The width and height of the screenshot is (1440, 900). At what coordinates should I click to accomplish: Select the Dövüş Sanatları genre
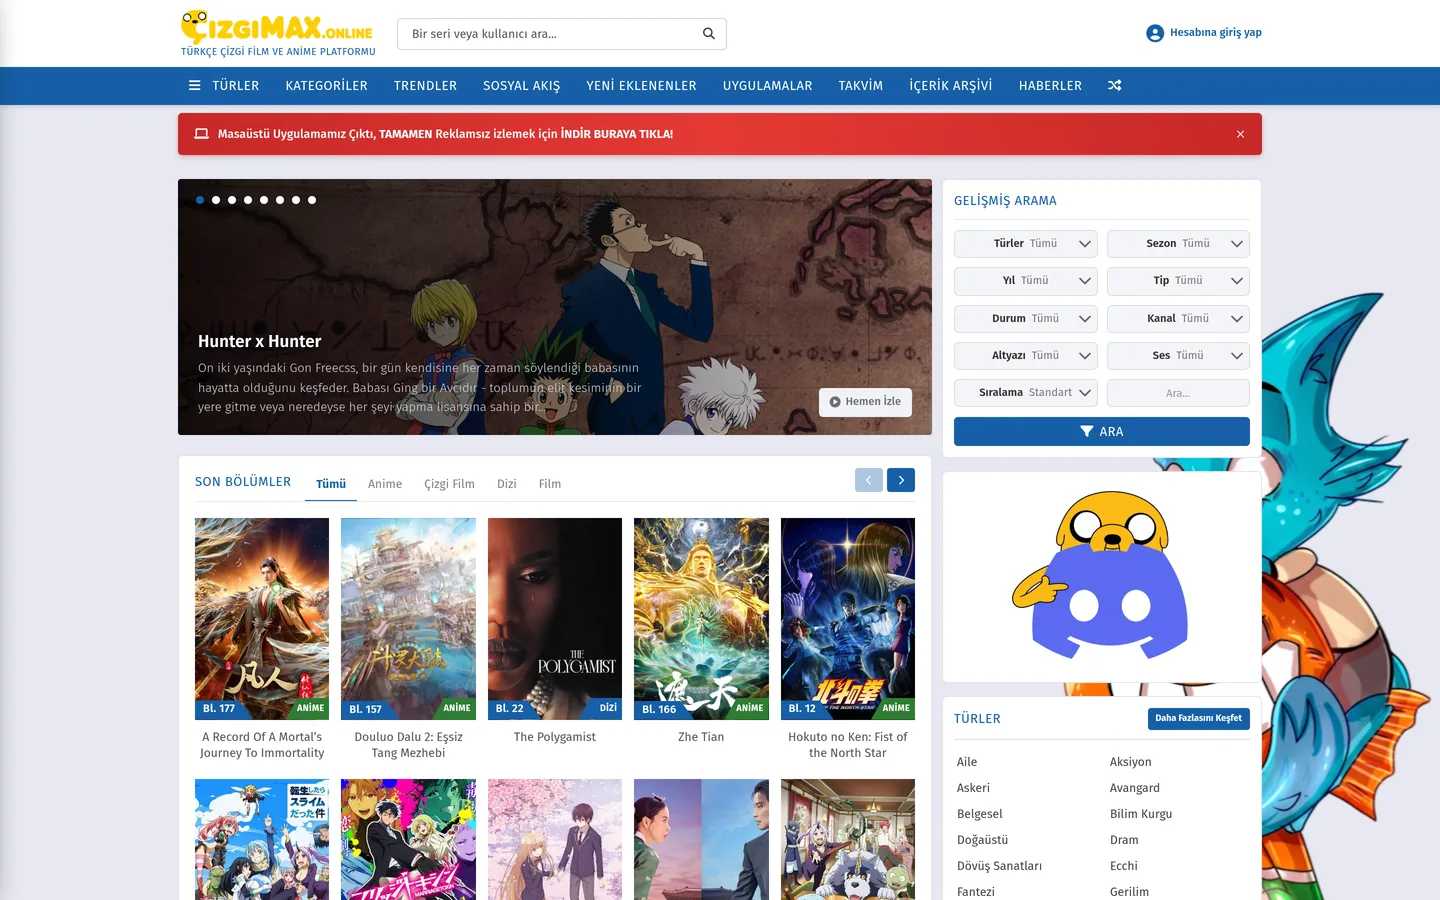(x=1000, y=866)
